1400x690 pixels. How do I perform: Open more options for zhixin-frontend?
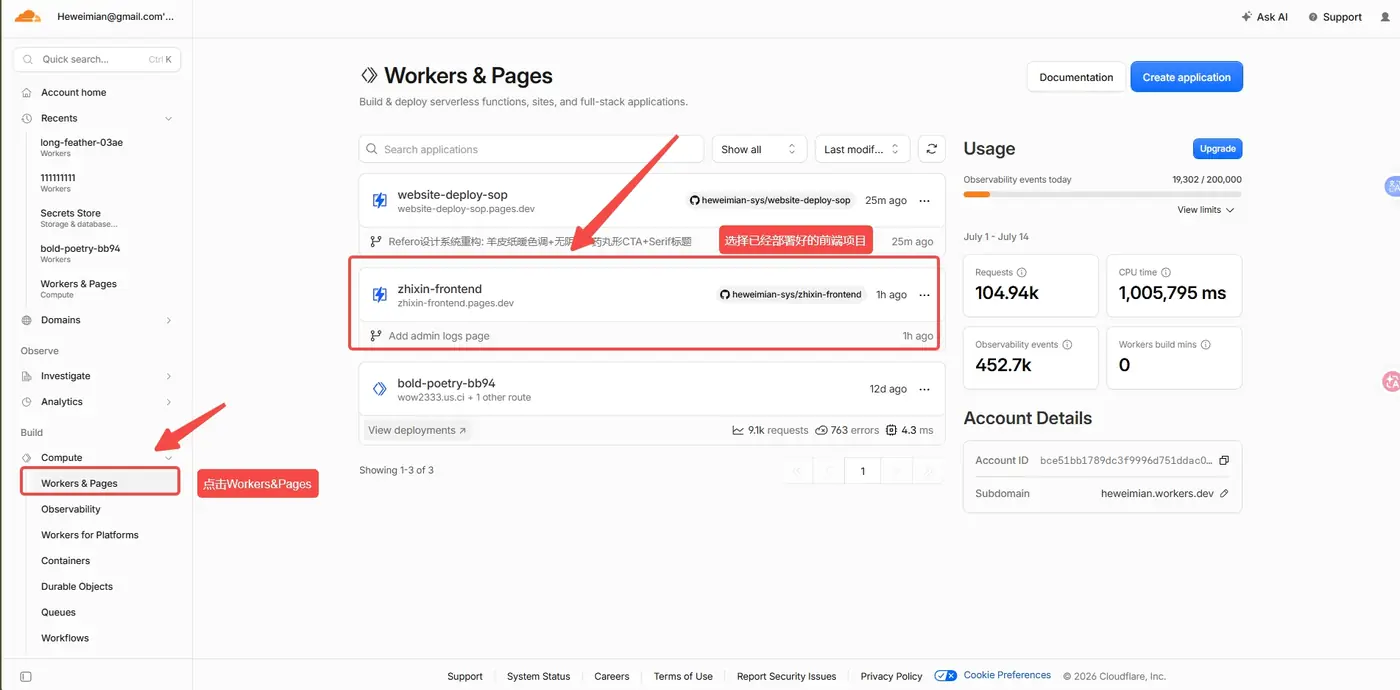coord(924,295)
